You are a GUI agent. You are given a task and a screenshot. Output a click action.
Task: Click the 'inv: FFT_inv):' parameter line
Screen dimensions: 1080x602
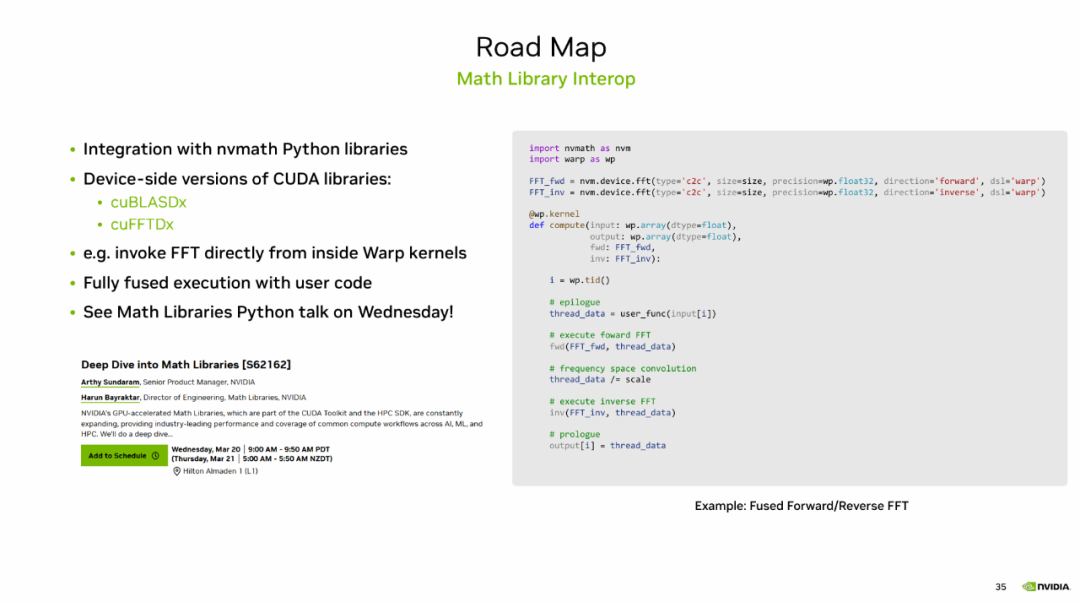click(x=625, y=259)
